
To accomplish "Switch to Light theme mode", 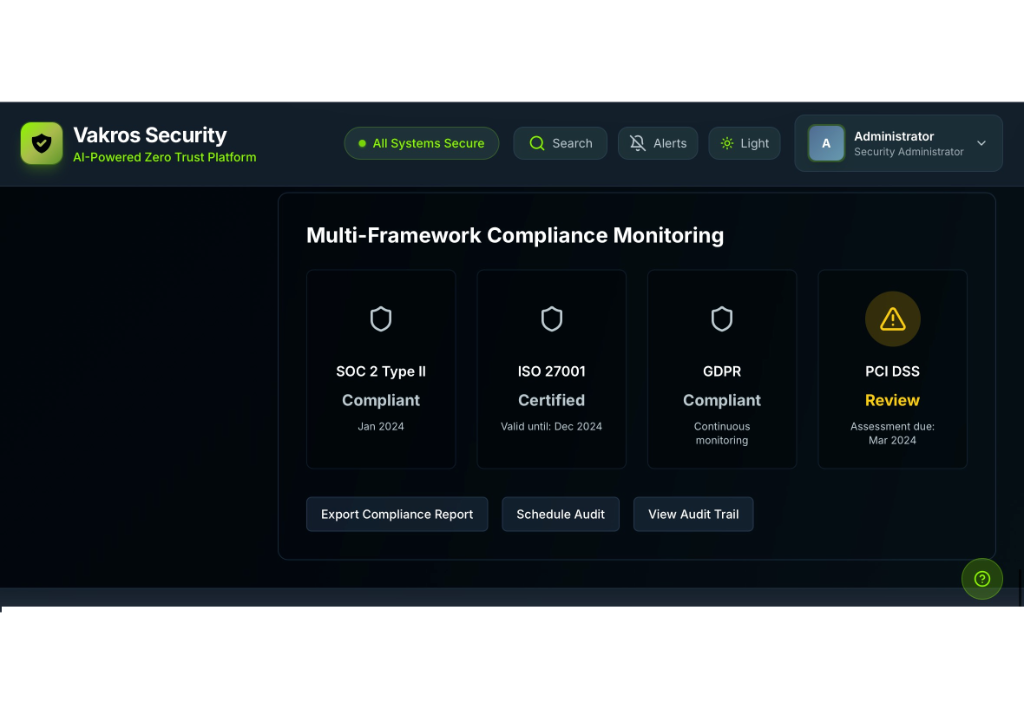I will 744,143.
